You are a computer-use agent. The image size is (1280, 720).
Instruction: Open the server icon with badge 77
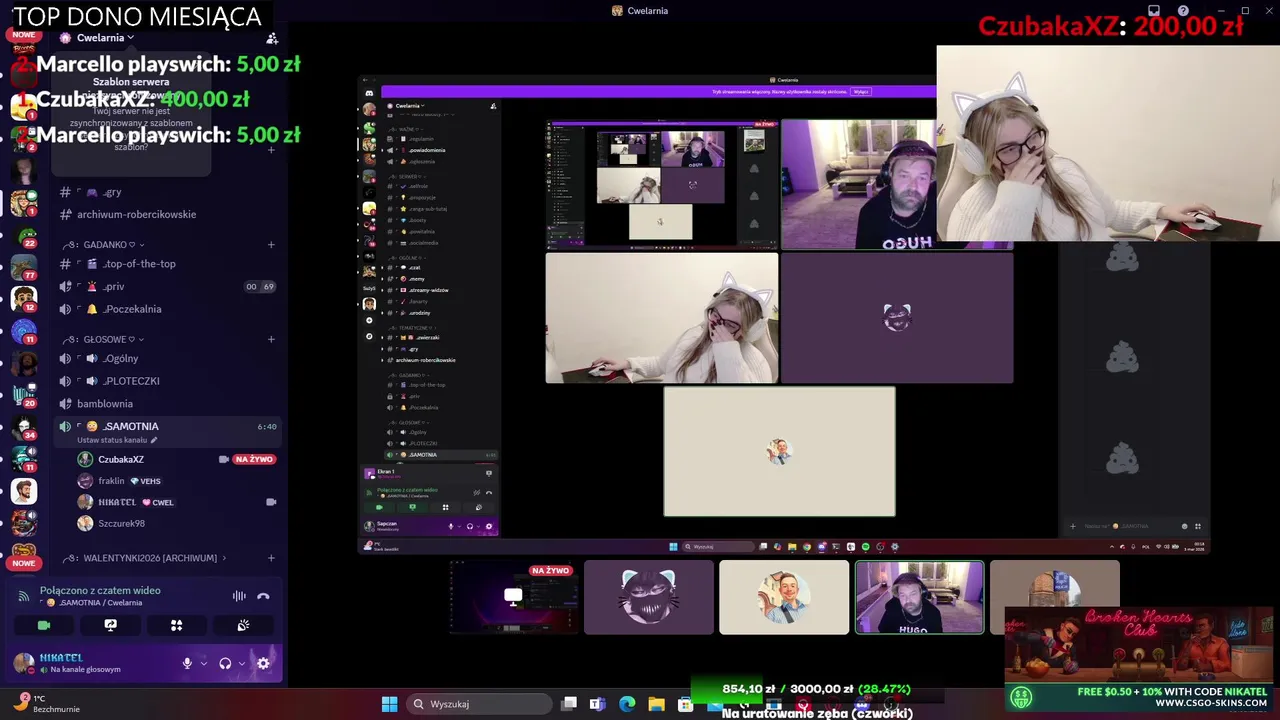point(24,268)
